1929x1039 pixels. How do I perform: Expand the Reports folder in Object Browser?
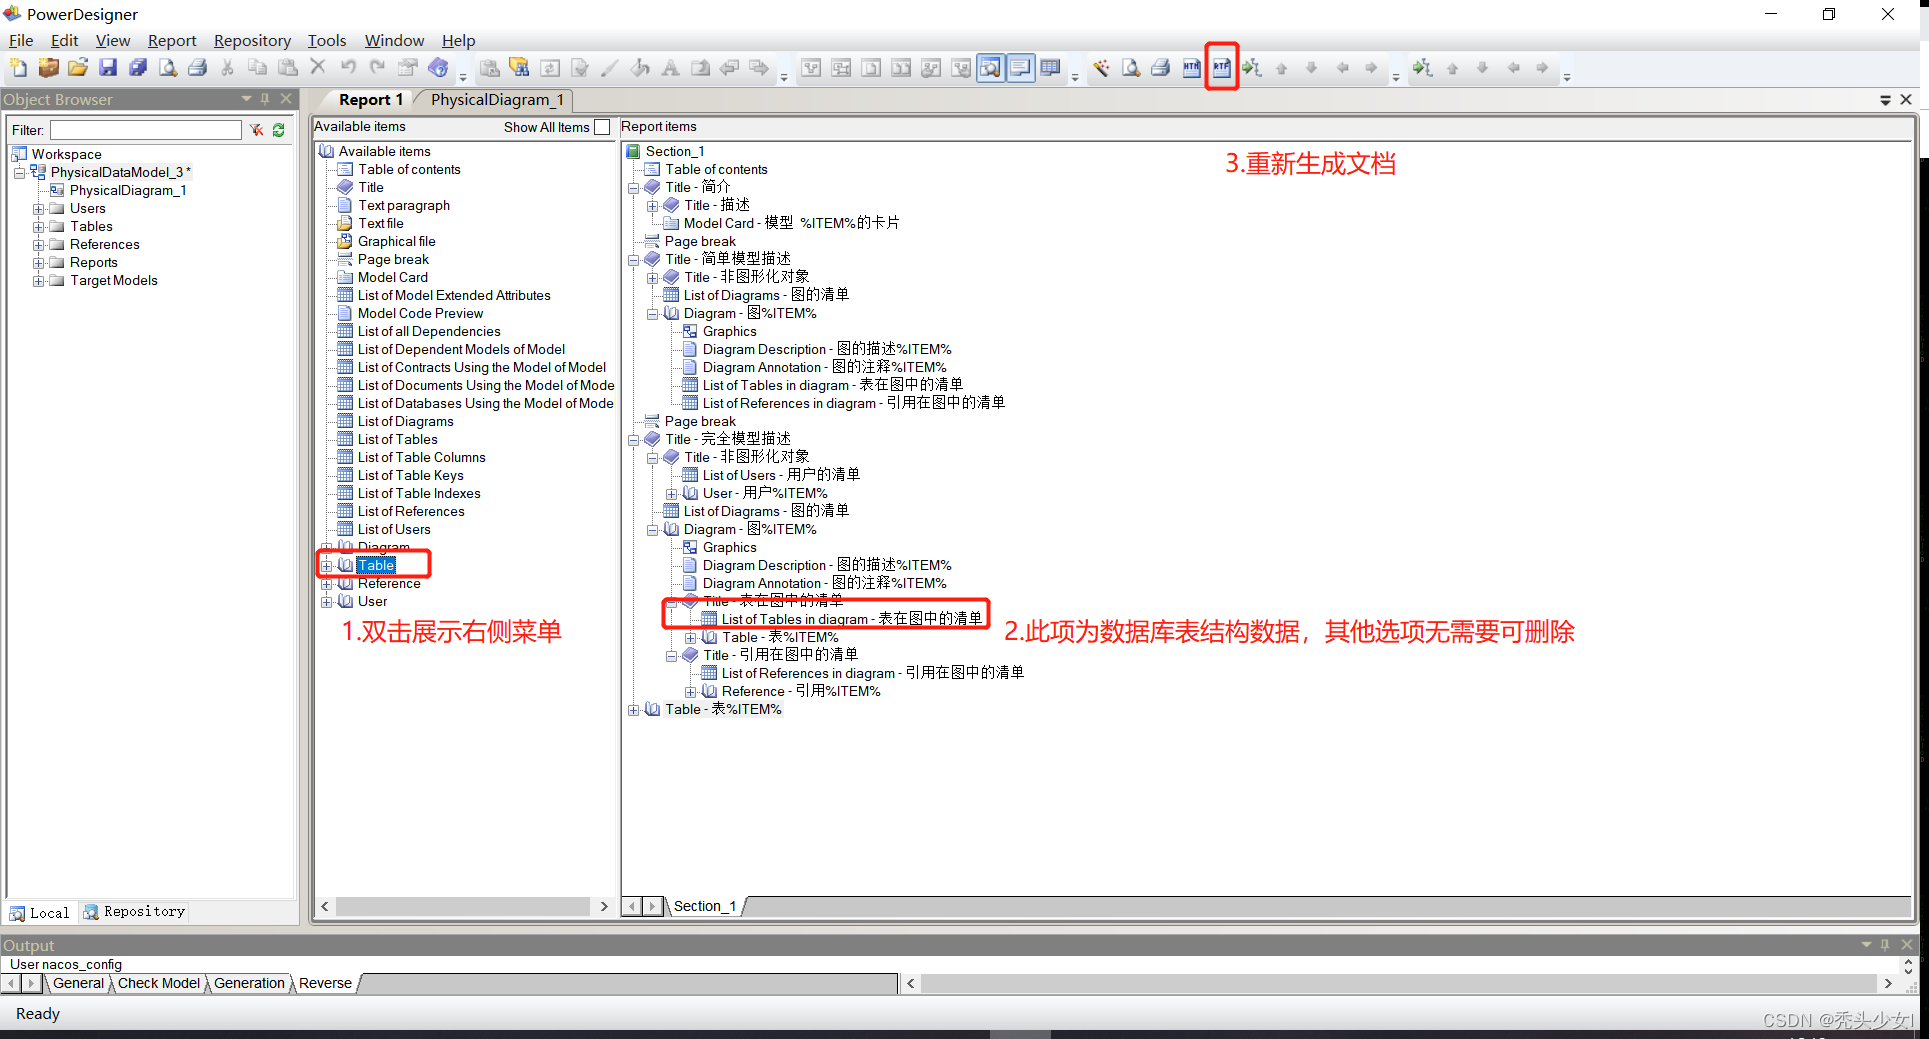click(38, 263)
